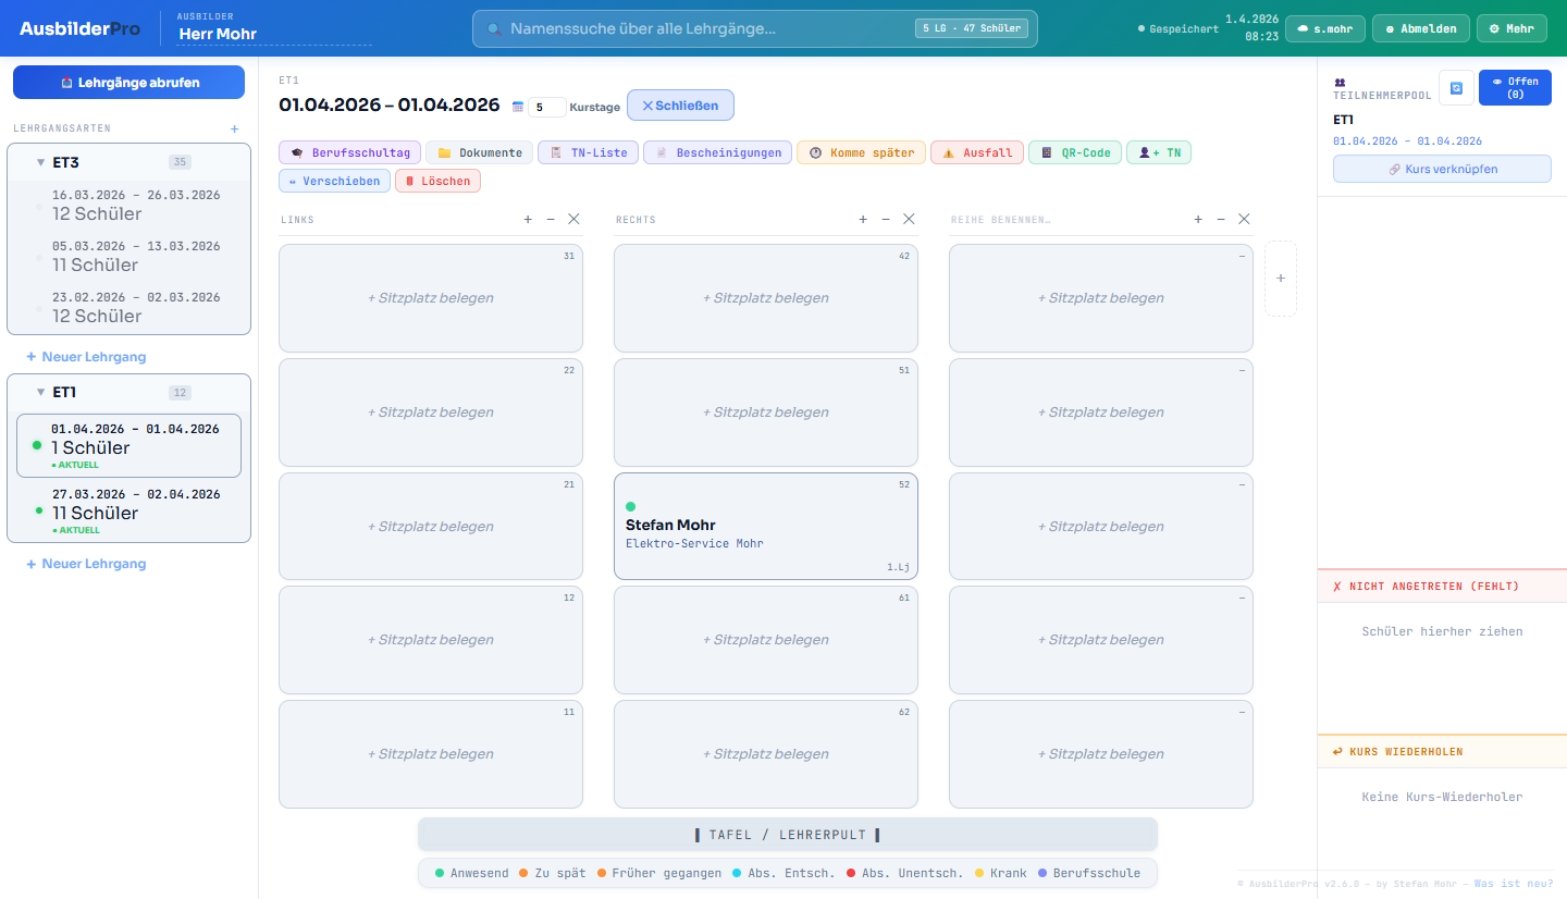Open TN-Liste
This screenshot has width=1567, height=899.
point(588,153)
